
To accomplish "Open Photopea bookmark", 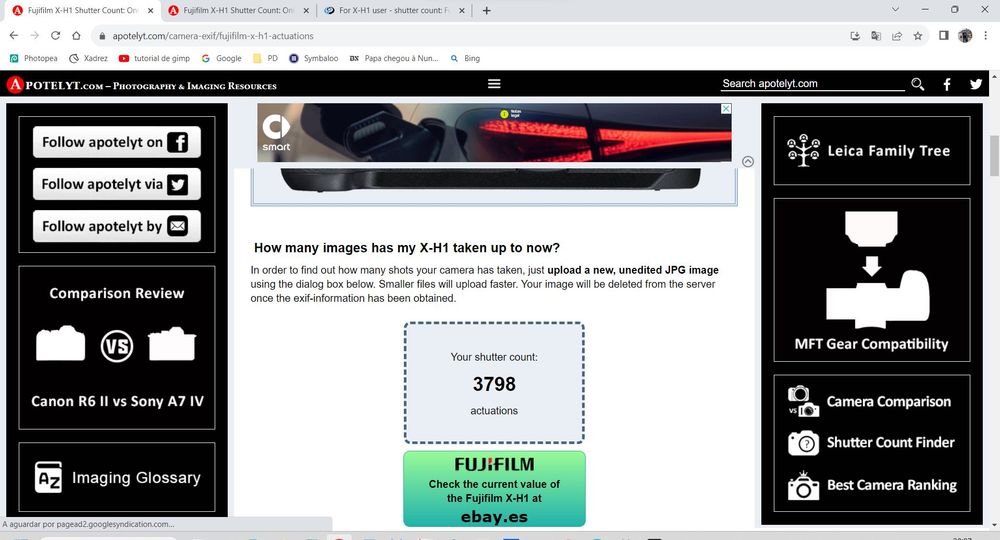I will point(34,58).
